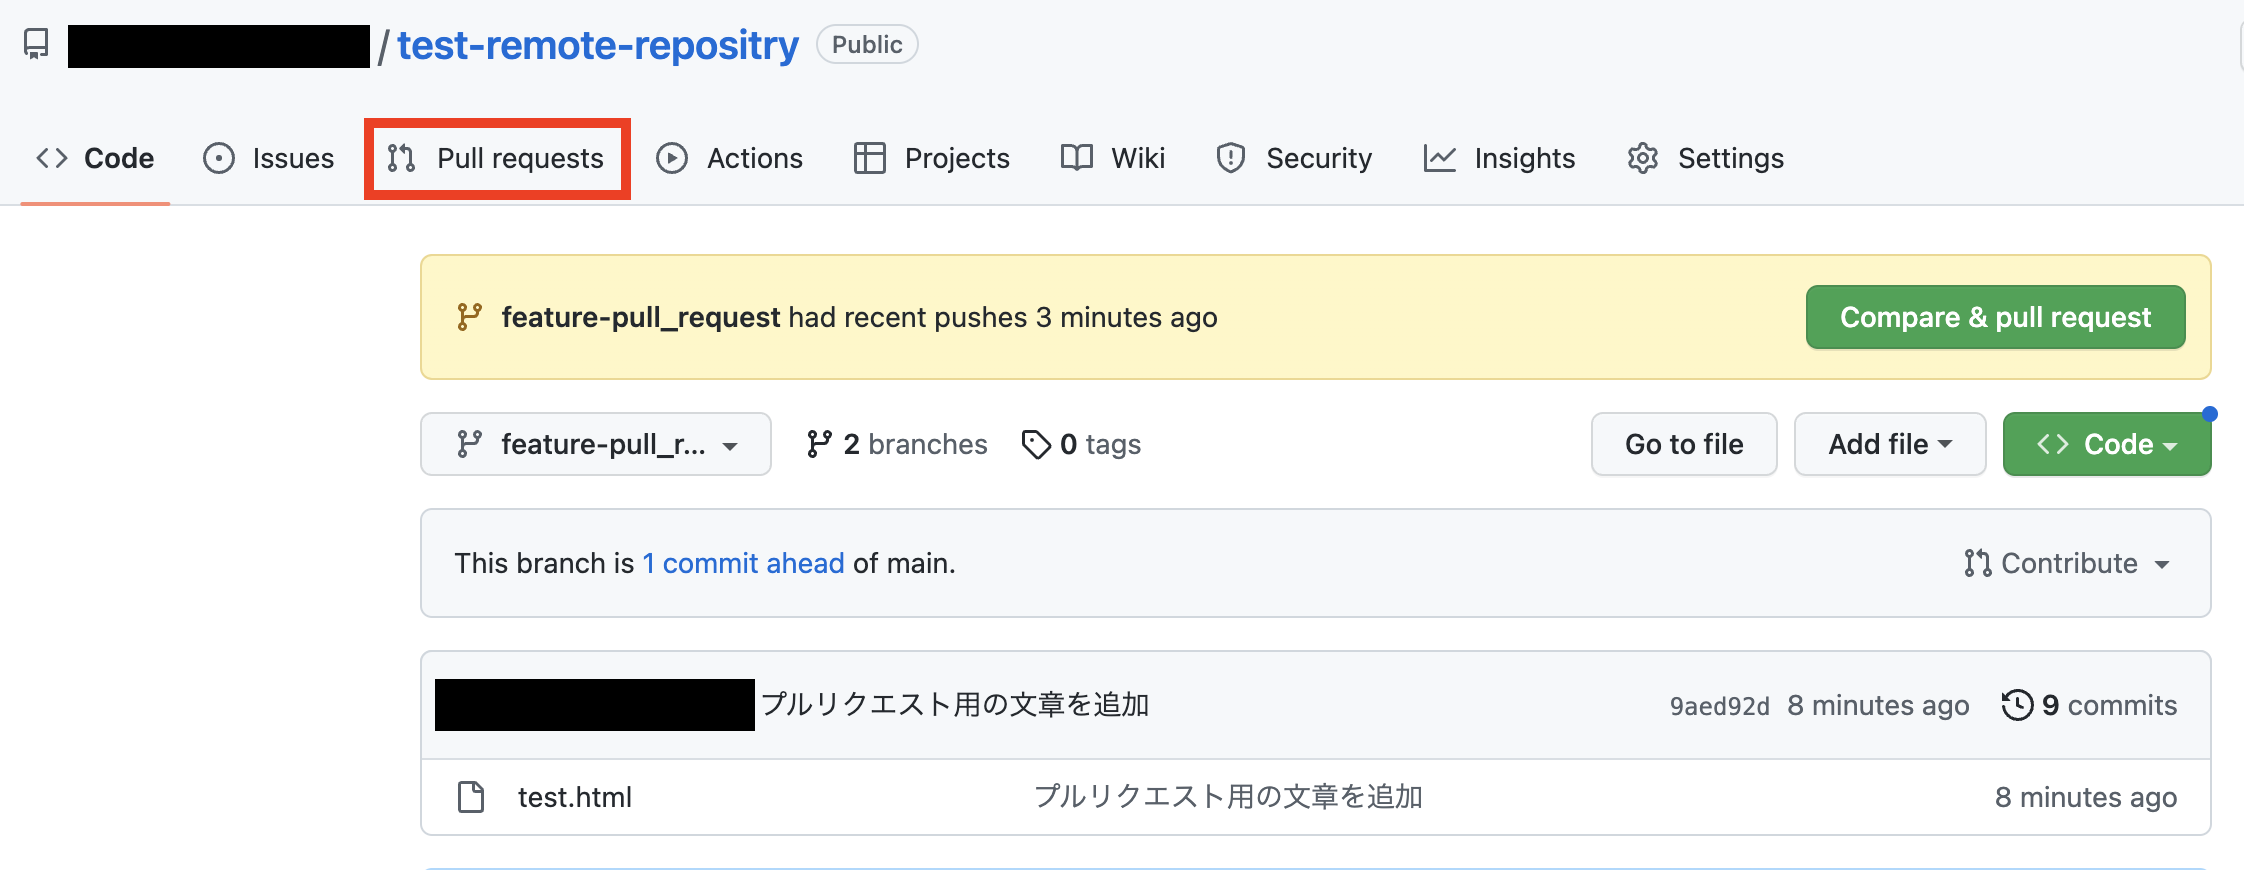Click the Contribute pull-request icon
Viewport: 2244px width, 870px height.
pyautogui.click(x=1977, y=563)
